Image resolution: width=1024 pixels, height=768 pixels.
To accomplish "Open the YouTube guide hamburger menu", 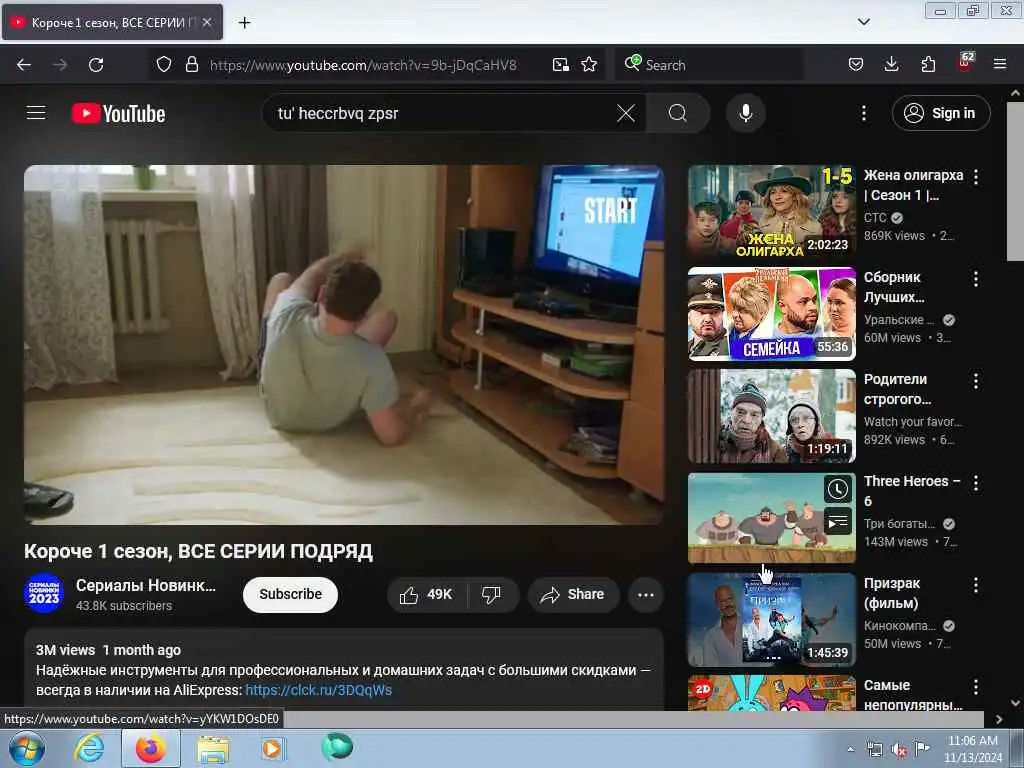I will click(x=36, y=113).
